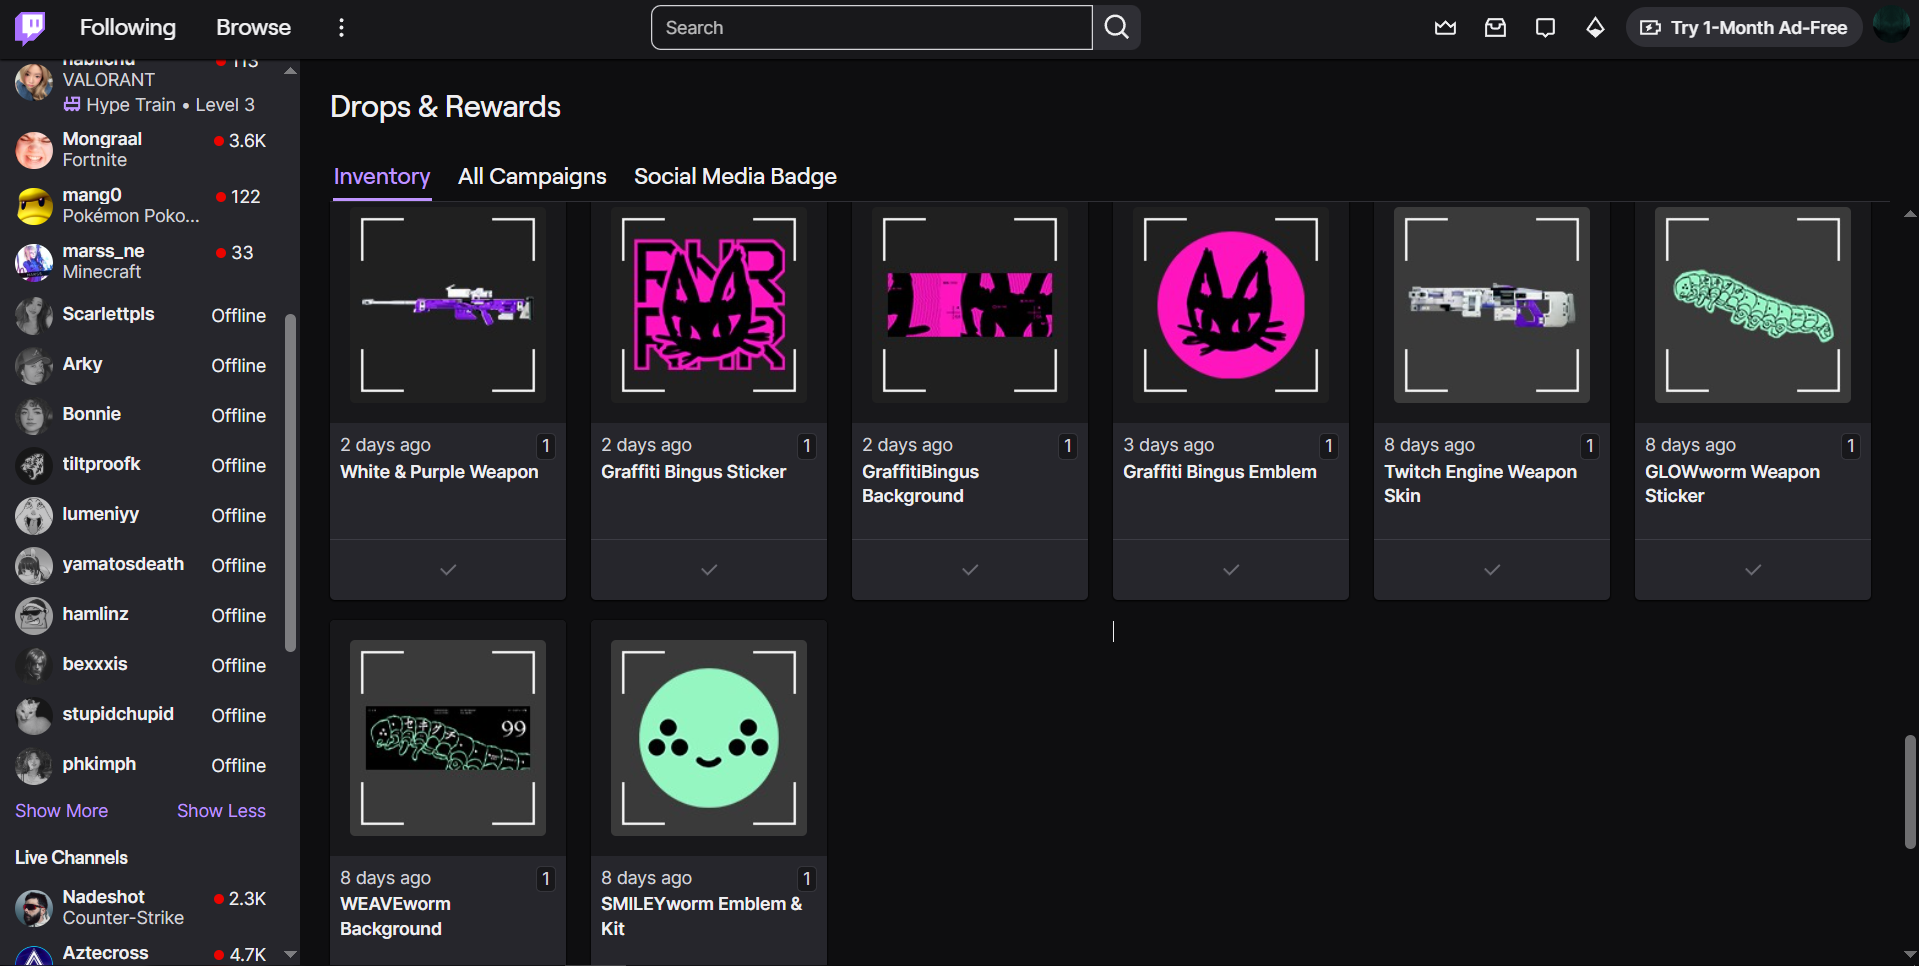Click checkmark under White & Purple Weapon
1919x966 pixels.
(448, 570)
